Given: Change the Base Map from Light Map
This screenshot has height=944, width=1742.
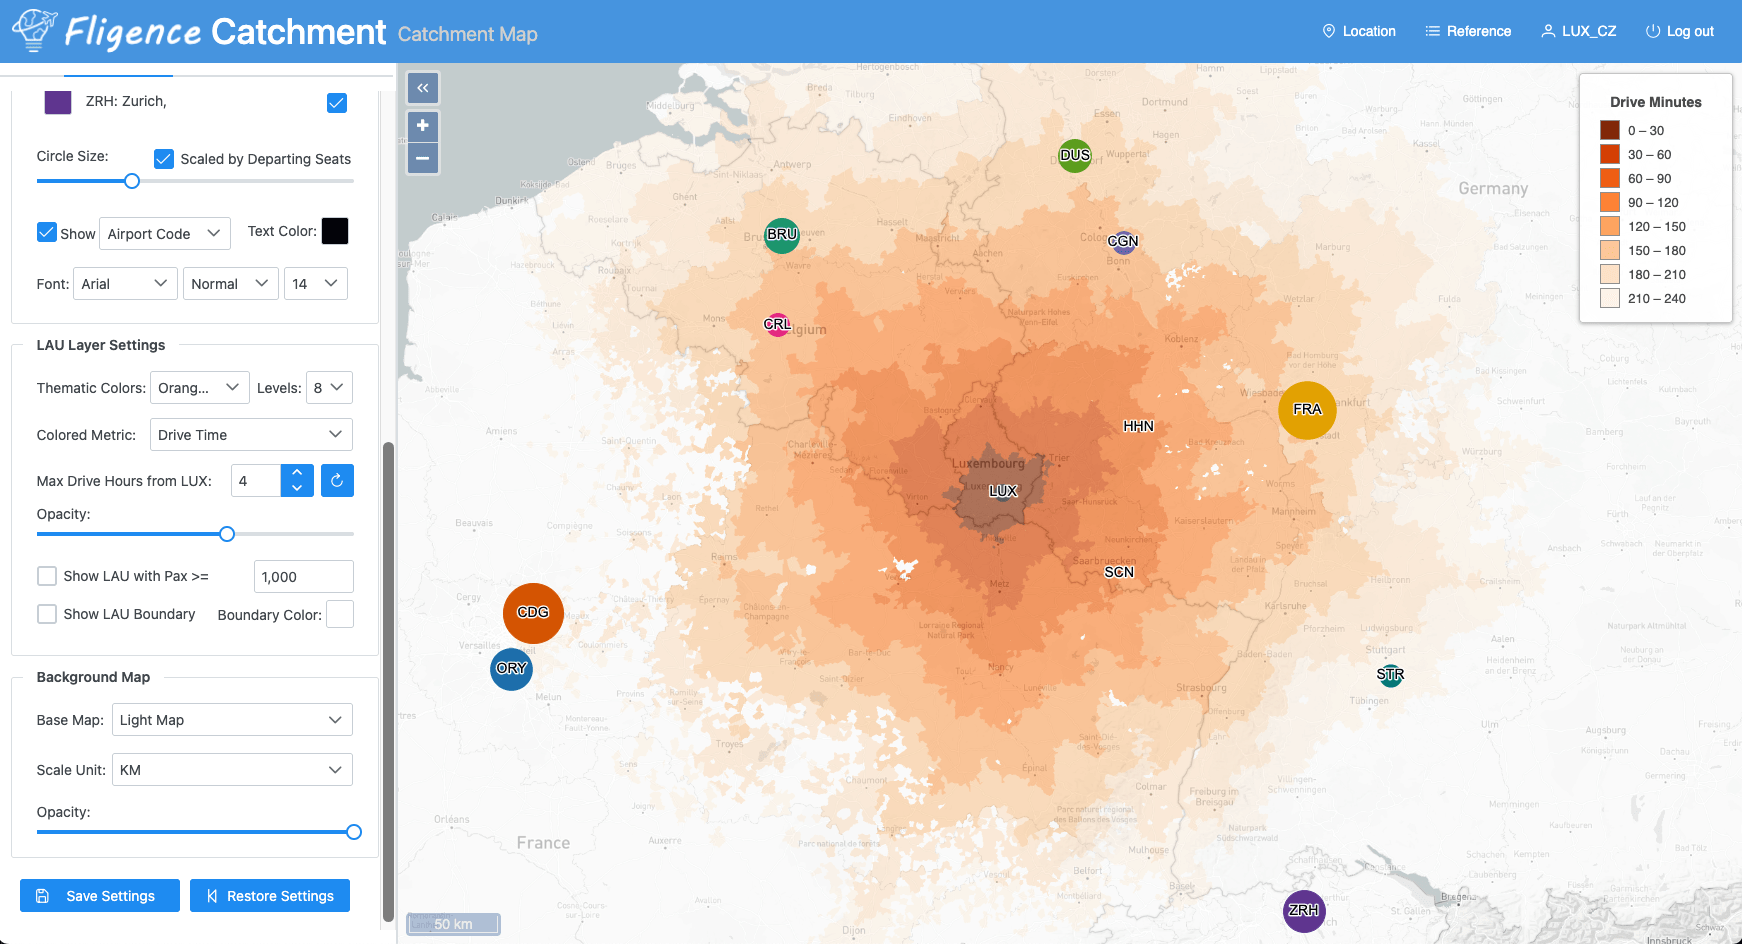Looking at the screenshot, I should [x=232, y=719].
